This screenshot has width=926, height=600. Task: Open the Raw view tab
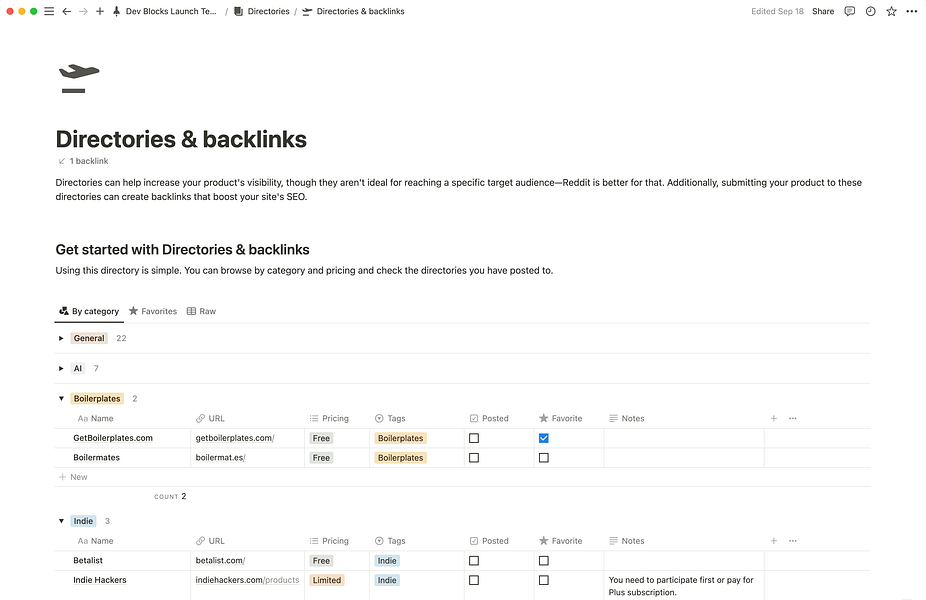click(x=201, y=311)
